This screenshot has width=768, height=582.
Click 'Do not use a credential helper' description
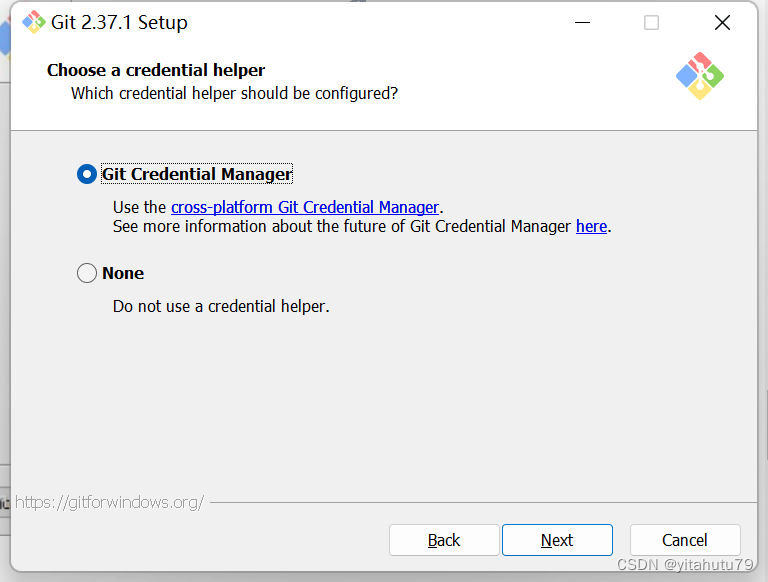click(221, 306)
